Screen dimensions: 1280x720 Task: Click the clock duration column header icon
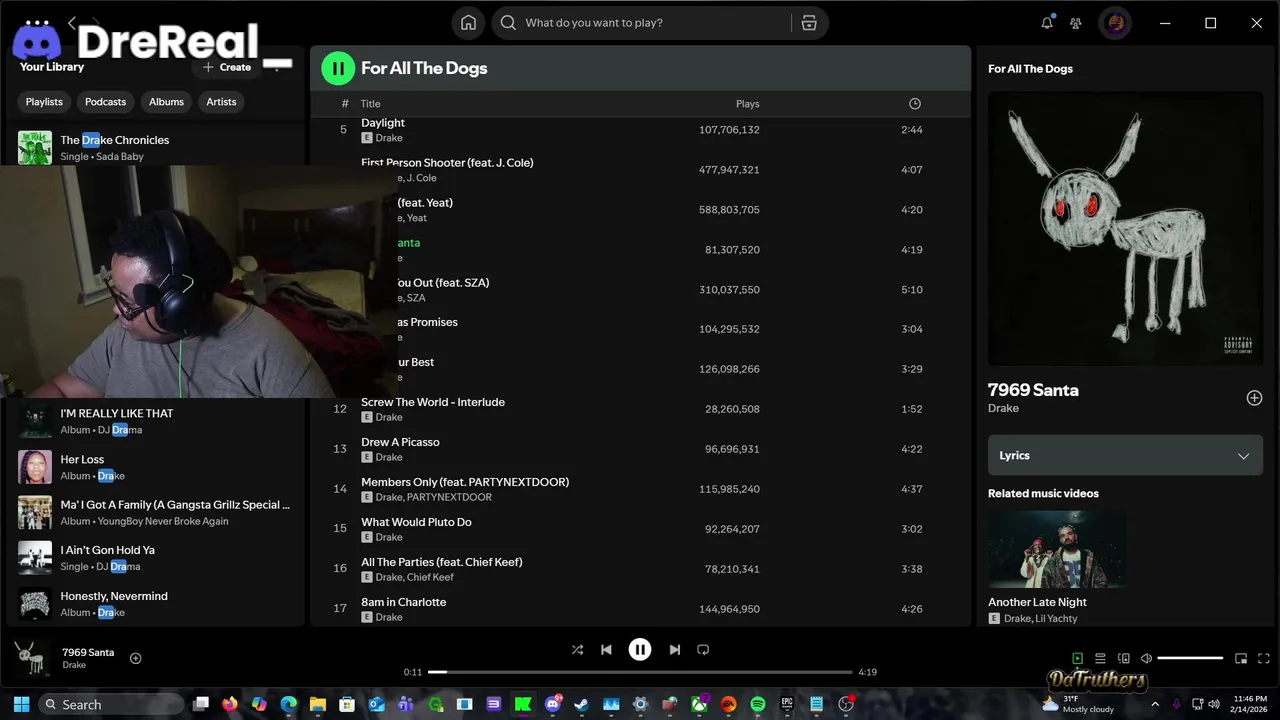coord(915,104)
